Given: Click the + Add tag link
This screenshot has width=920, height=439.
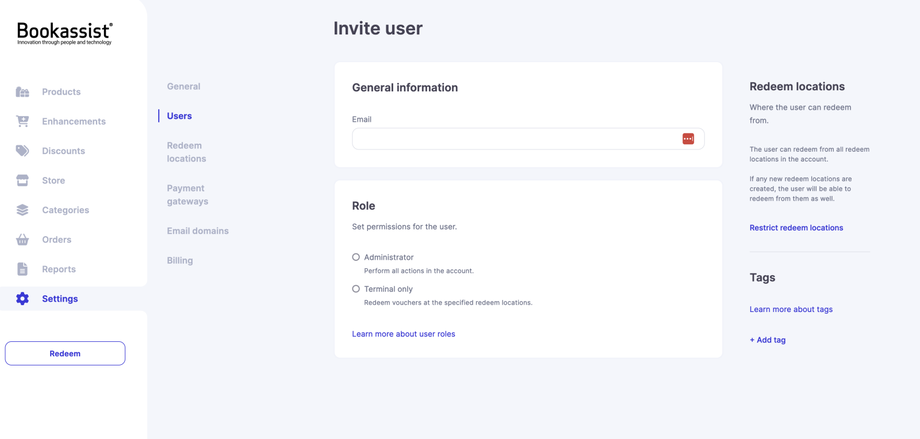Looking at the screenshot, I should tap(767, 340).
